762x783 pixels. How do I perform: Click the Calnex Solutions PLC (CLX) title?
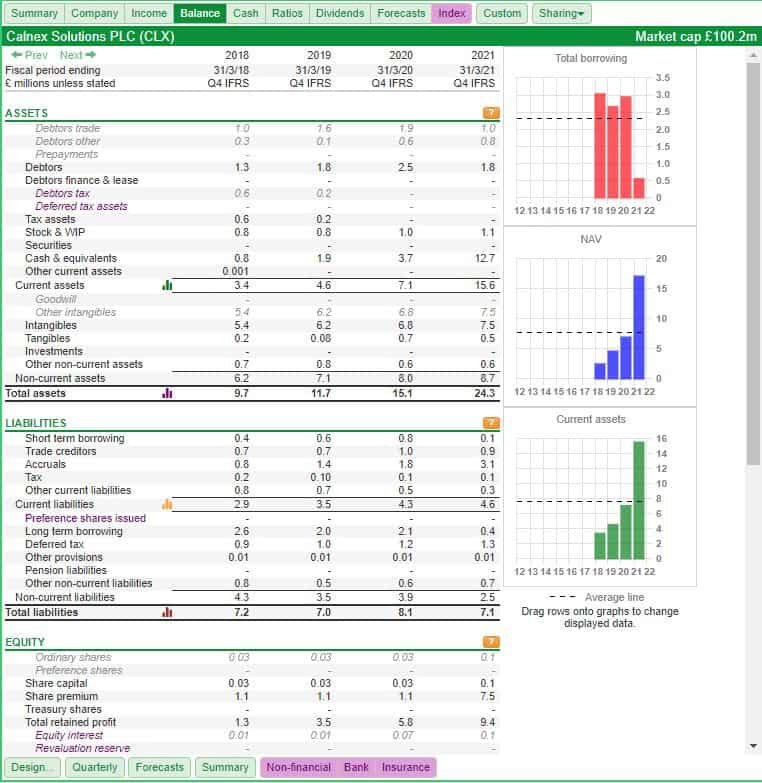90,36
